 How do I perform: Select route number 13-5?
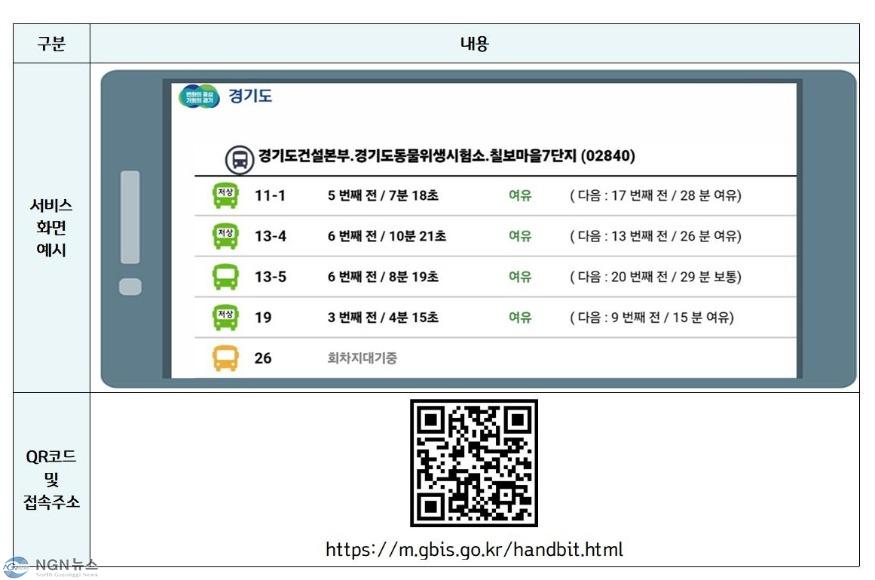[x=270, y=277]
